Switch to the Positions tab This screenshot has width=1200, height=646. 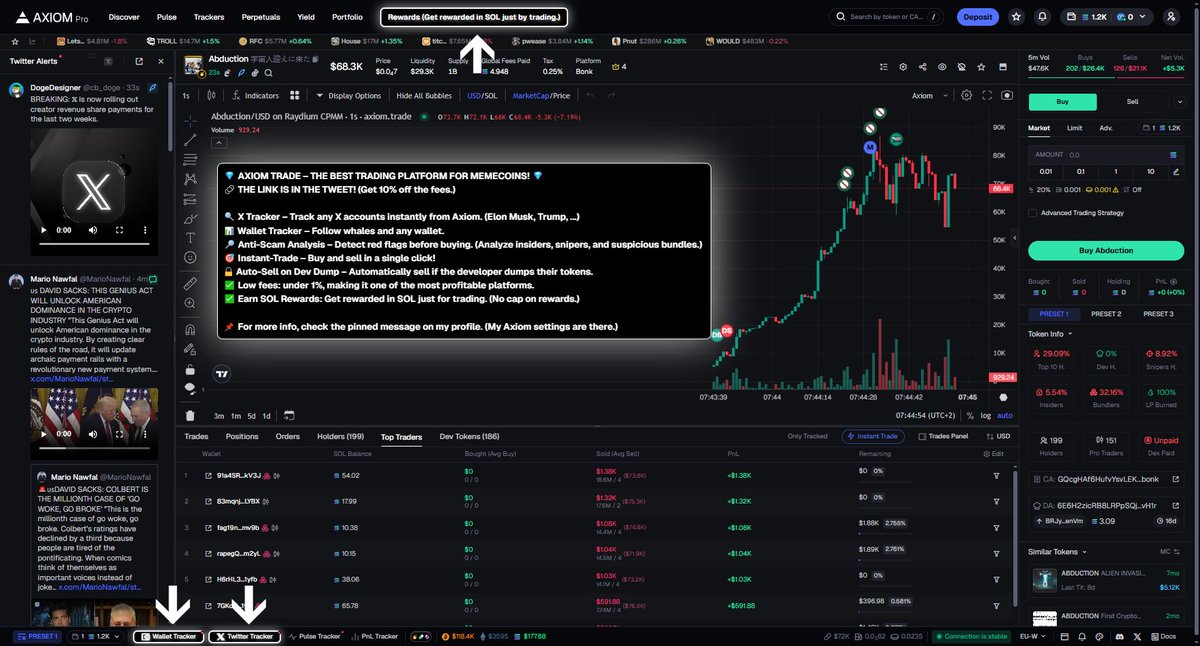point(242,437)
